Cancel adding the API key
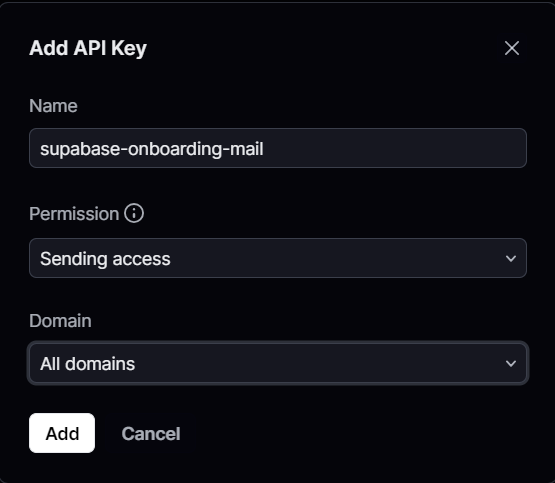Screen dimensions: 555x483 click(x=151, y=434)
